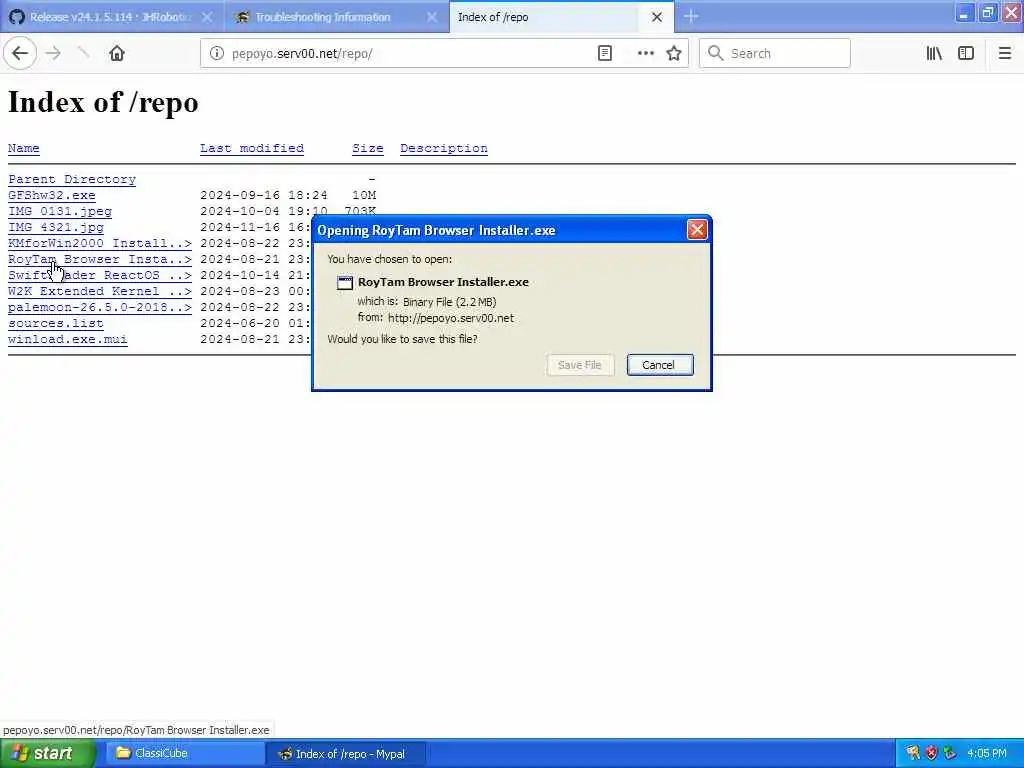Screen dimensions: 1024x768
Task: Sort listing by Description column
Action: click(x=443, y=148)
